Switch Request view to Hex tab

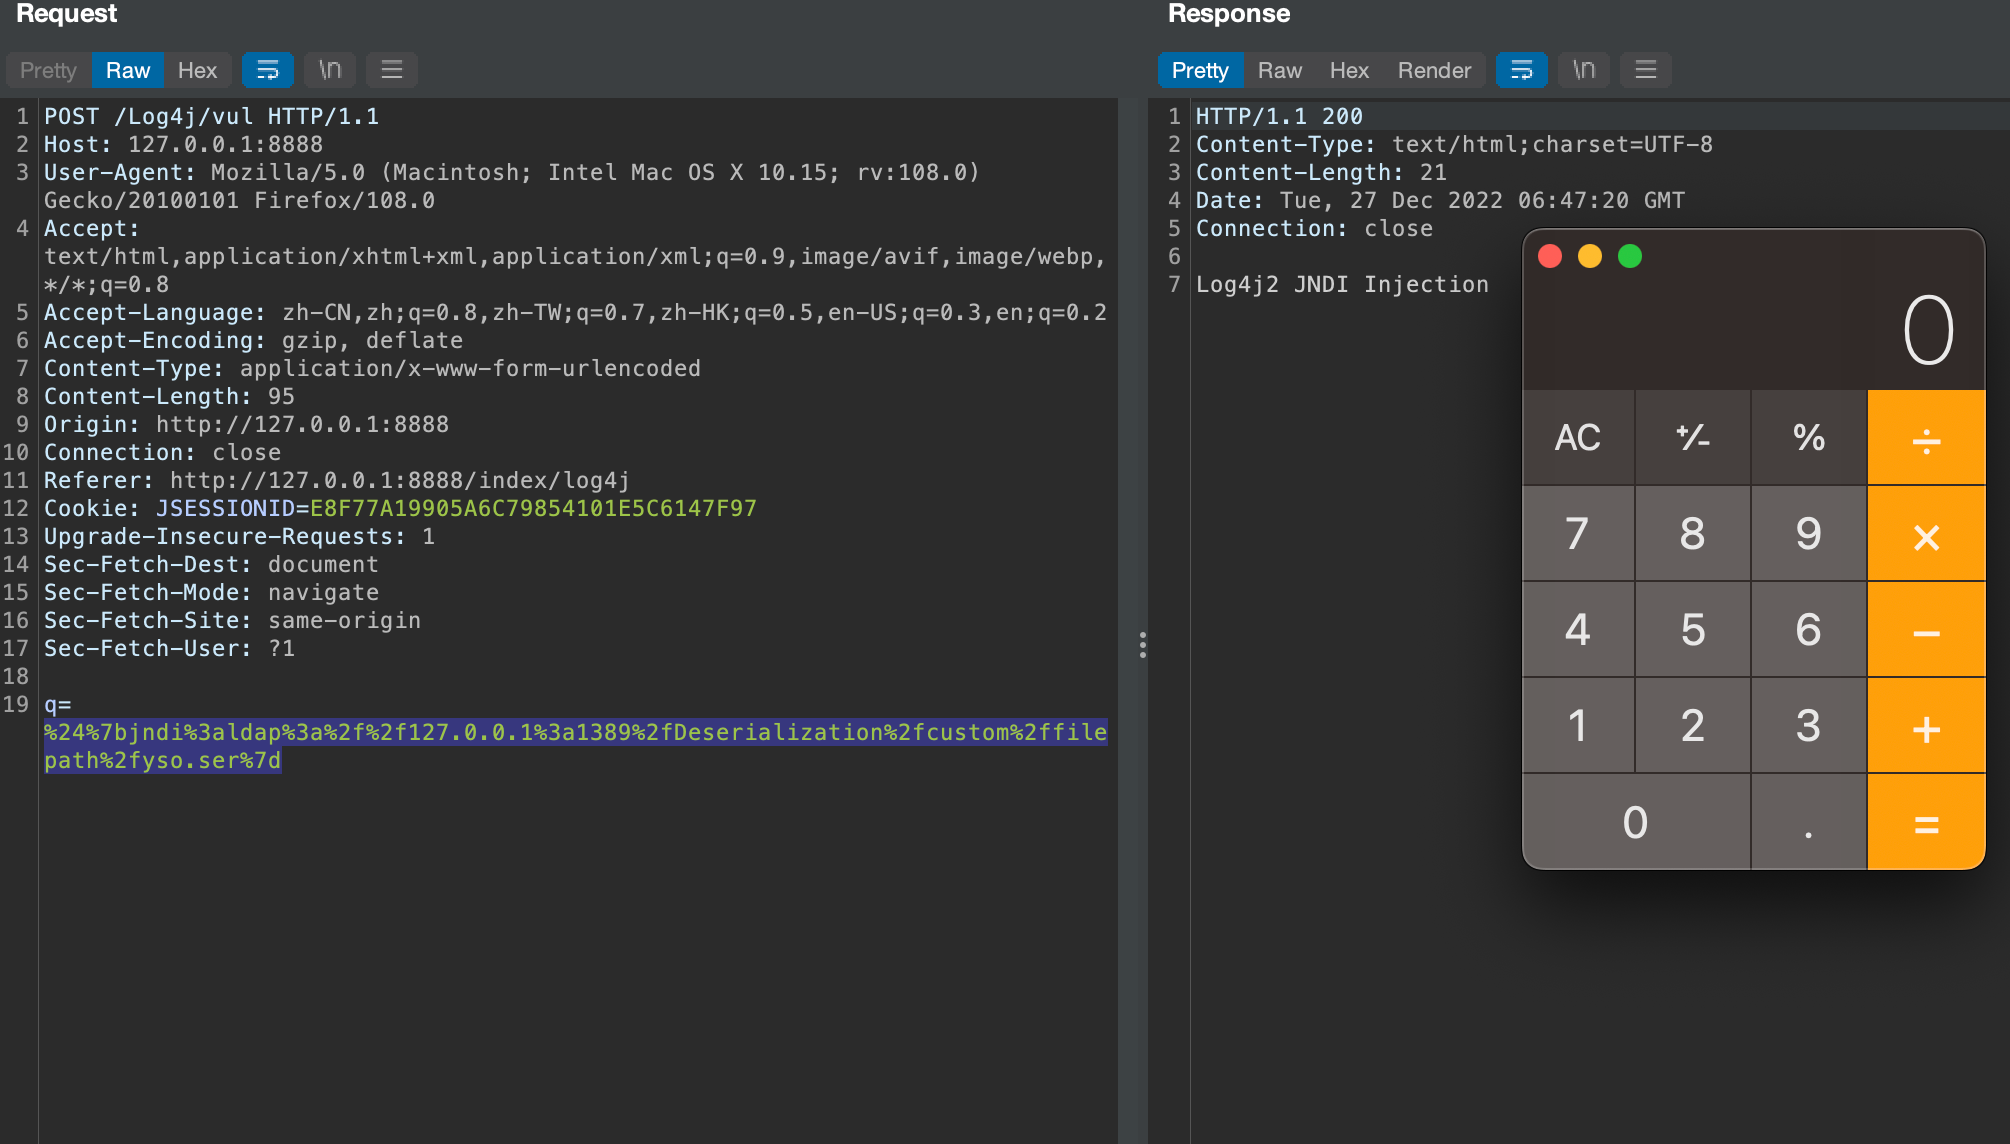pyautogui.click(x=197, y=70)
